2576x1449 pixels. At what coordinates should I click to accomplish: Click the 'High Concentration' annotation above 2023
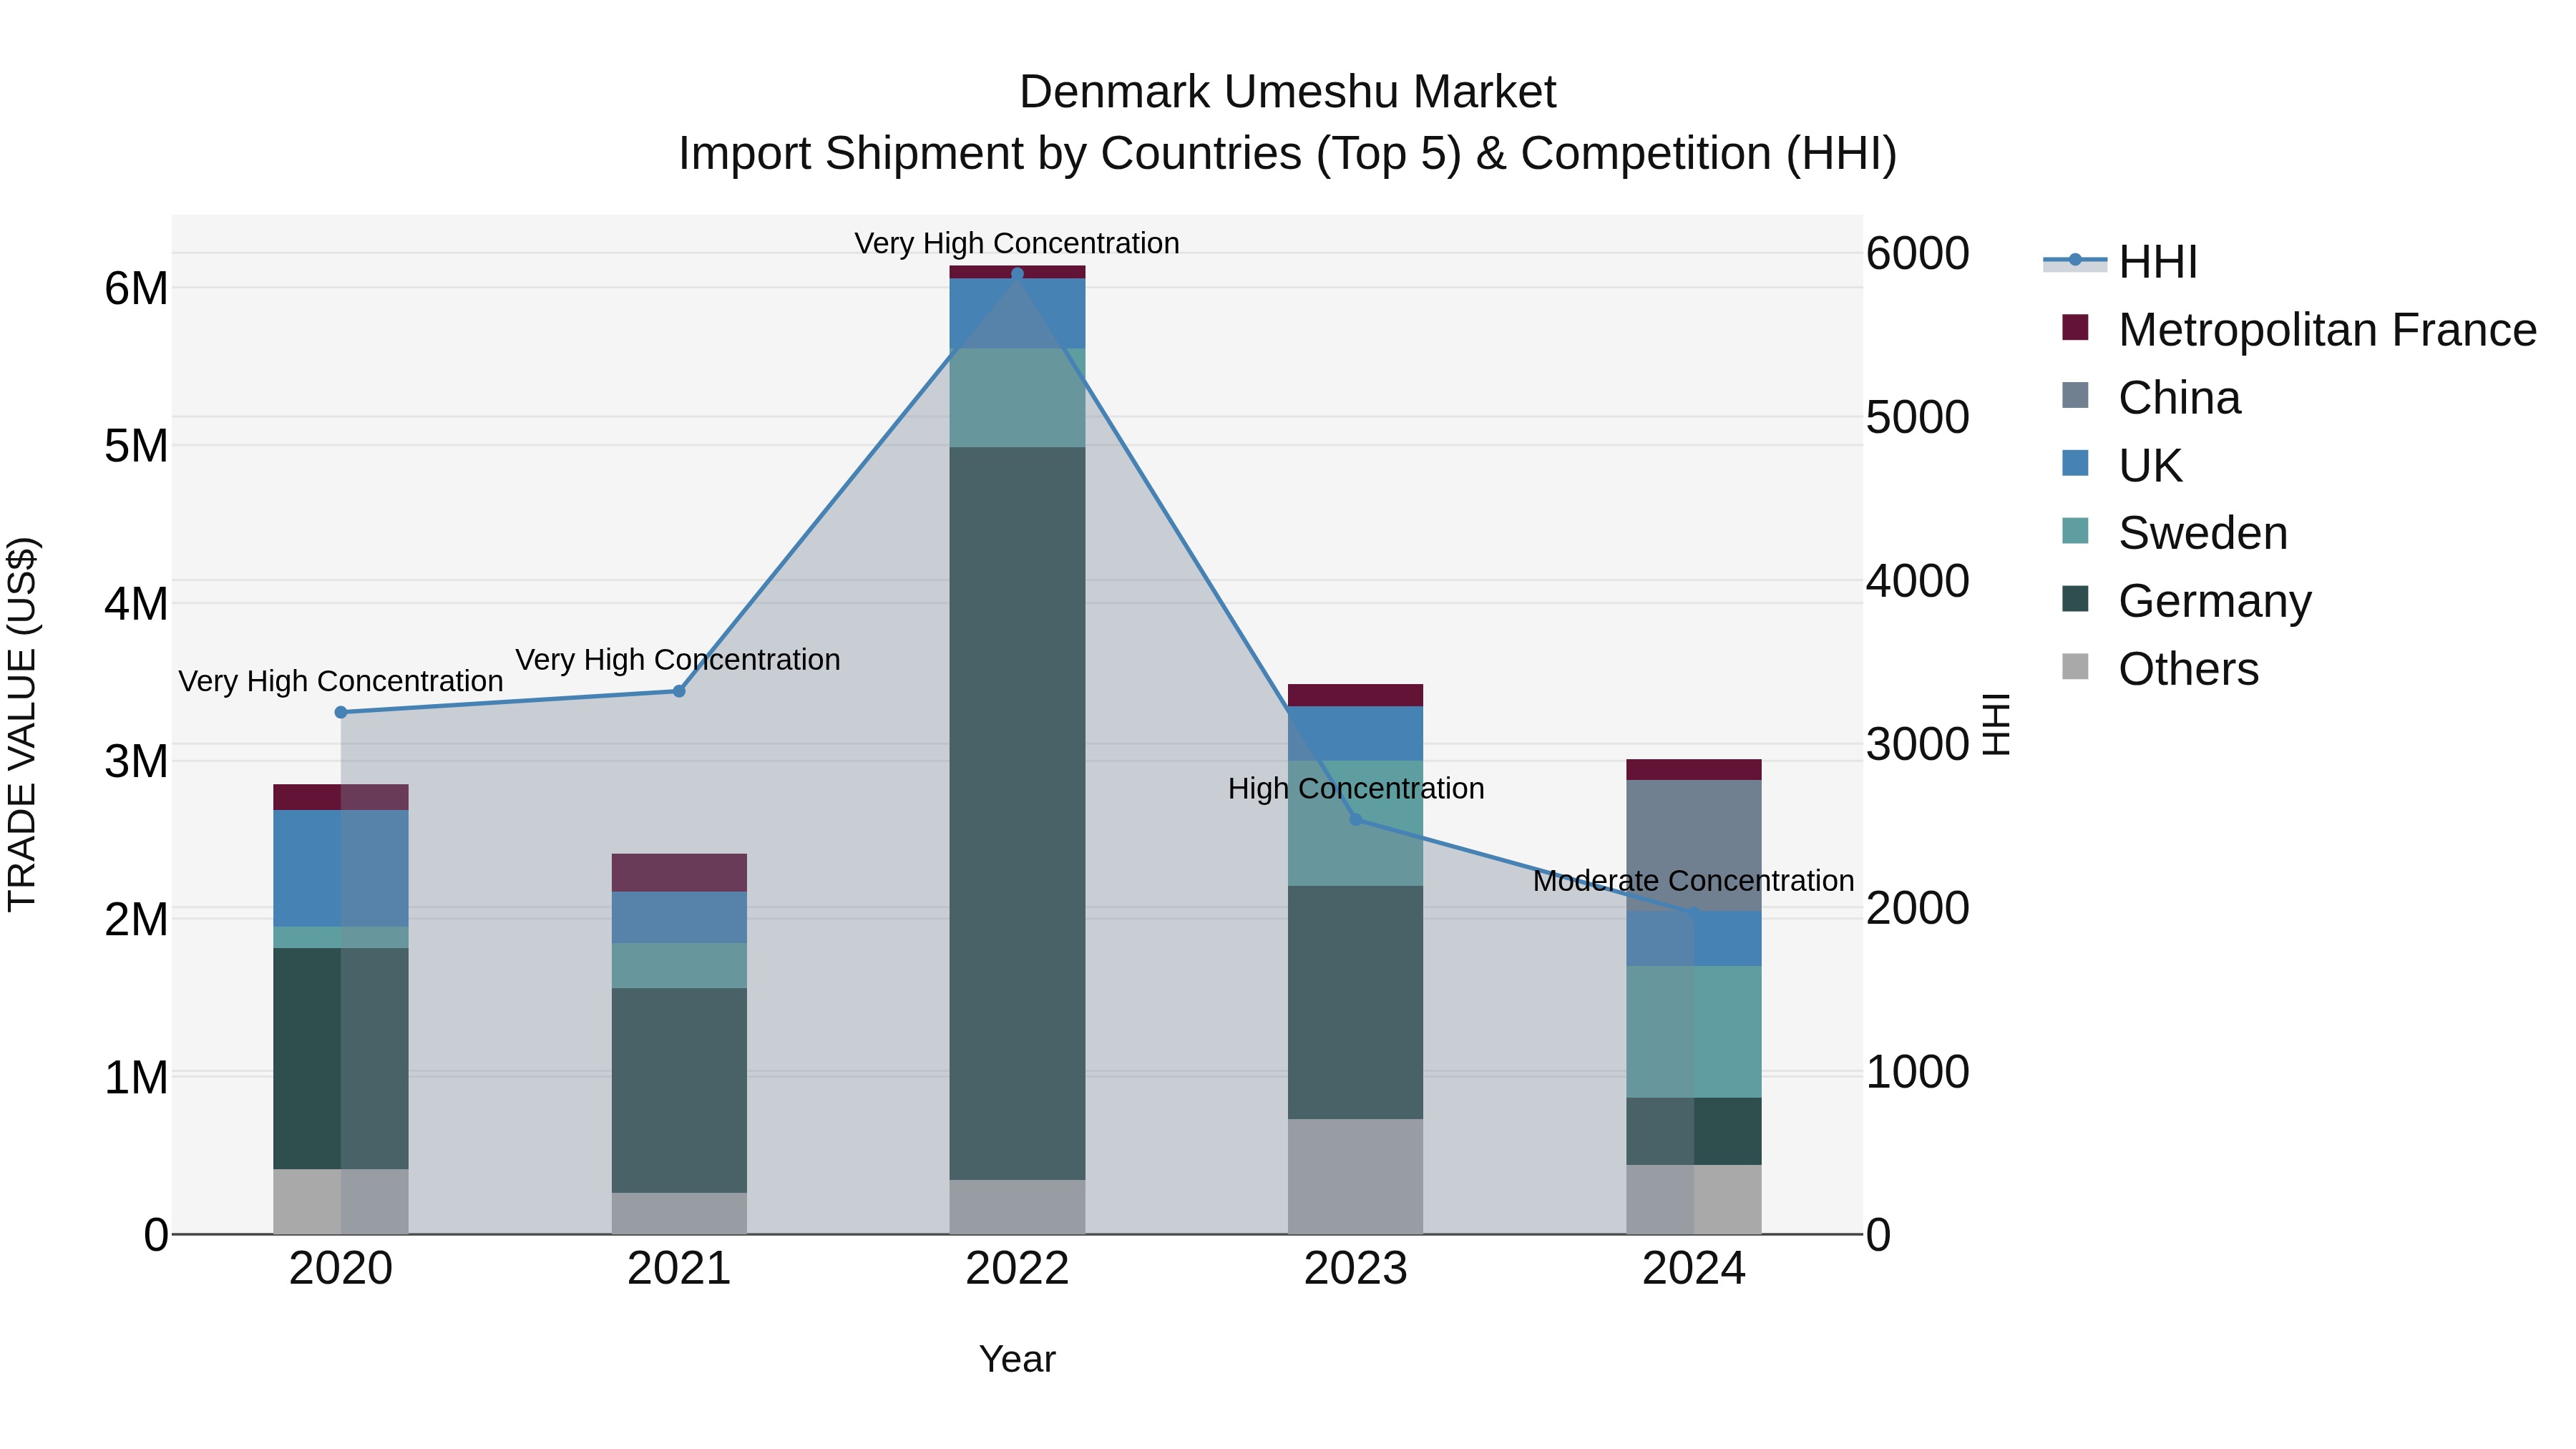(1356, 788)
